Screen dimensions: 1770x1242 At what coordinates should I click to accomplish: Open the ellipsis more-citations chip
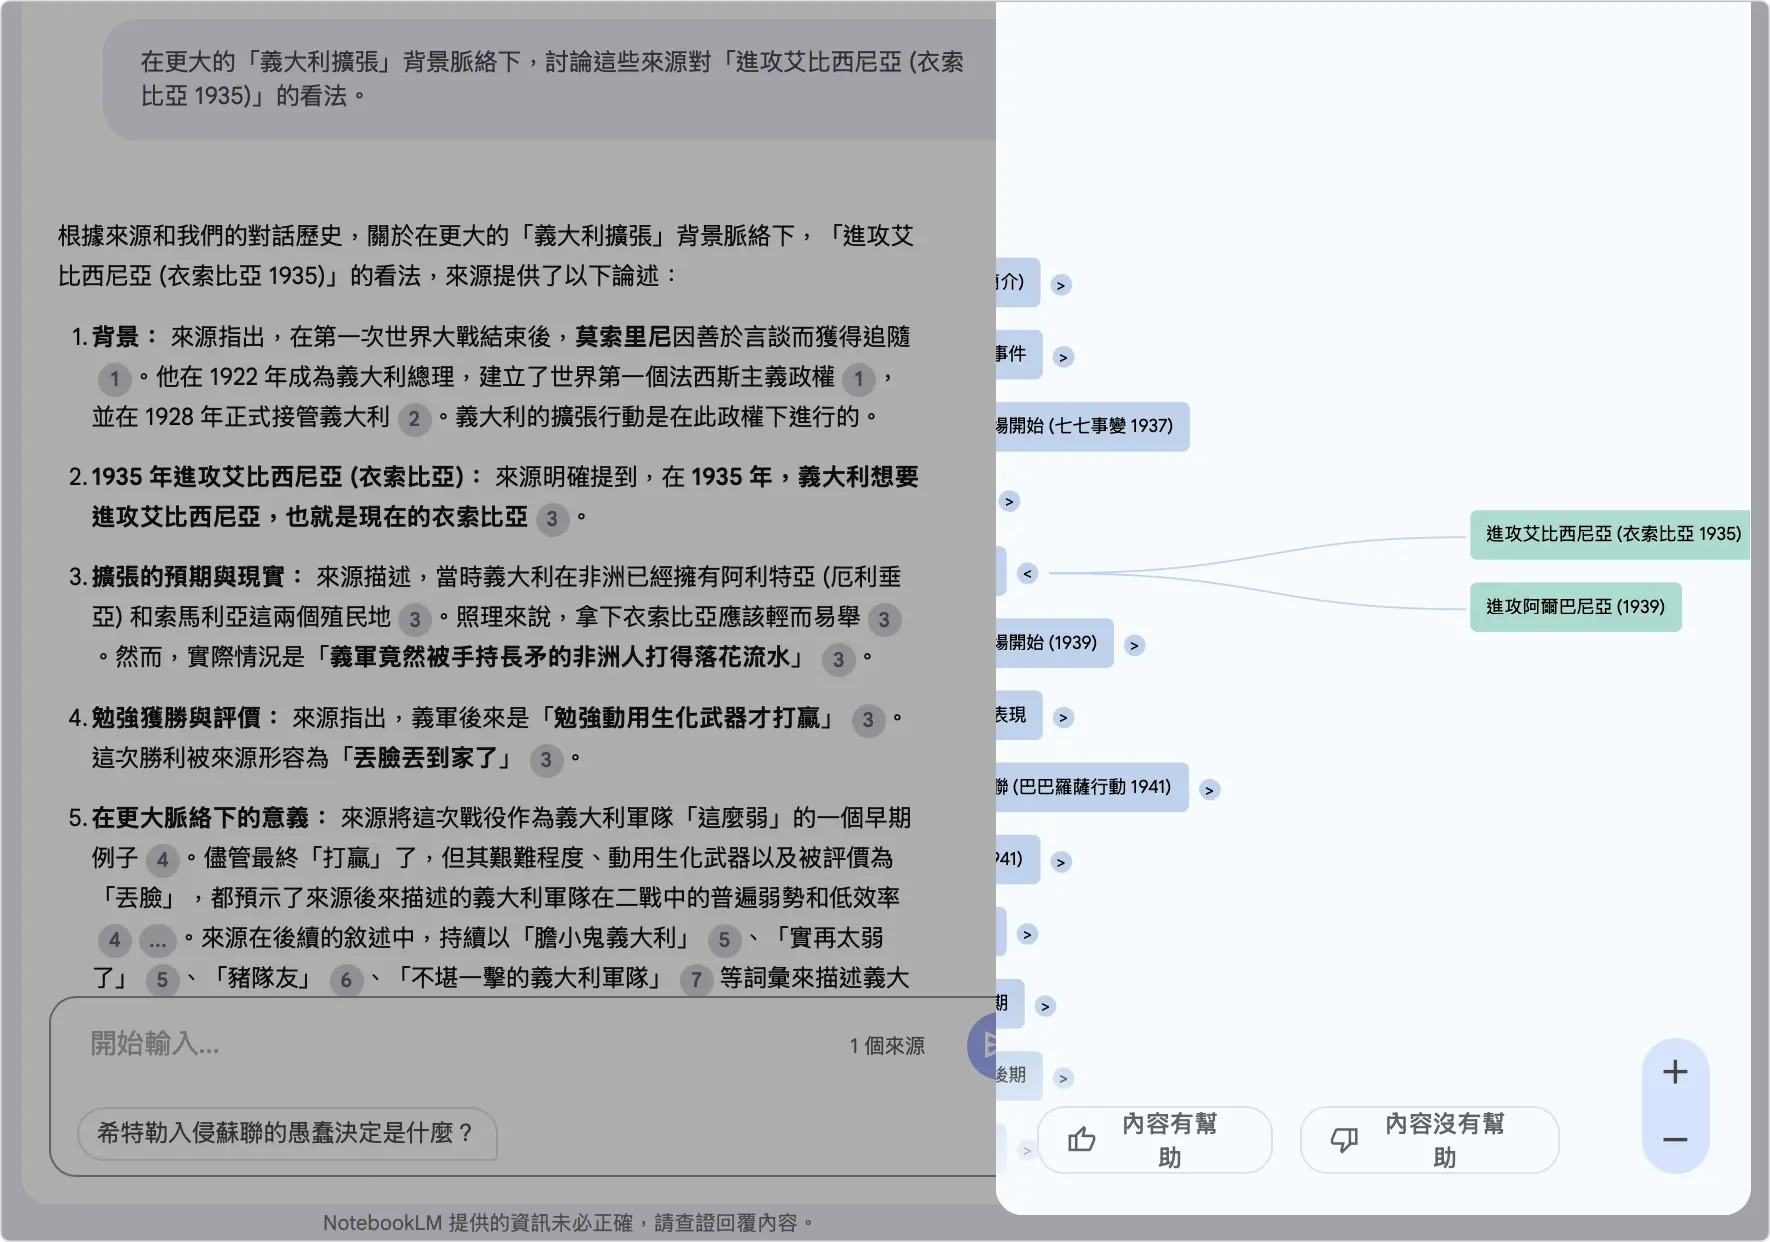157,940
